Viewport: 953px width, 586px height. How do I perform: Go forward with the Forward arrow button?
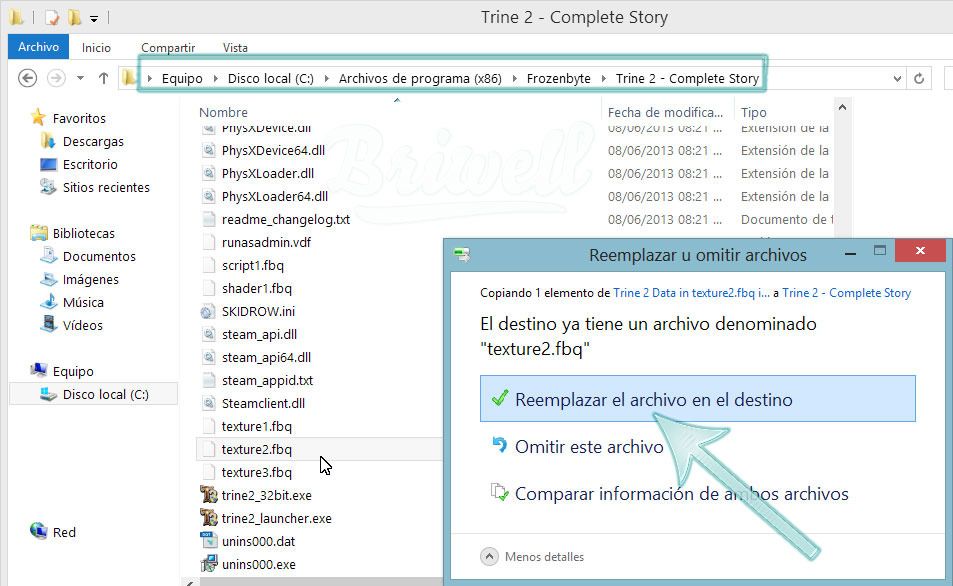(56, 78)
